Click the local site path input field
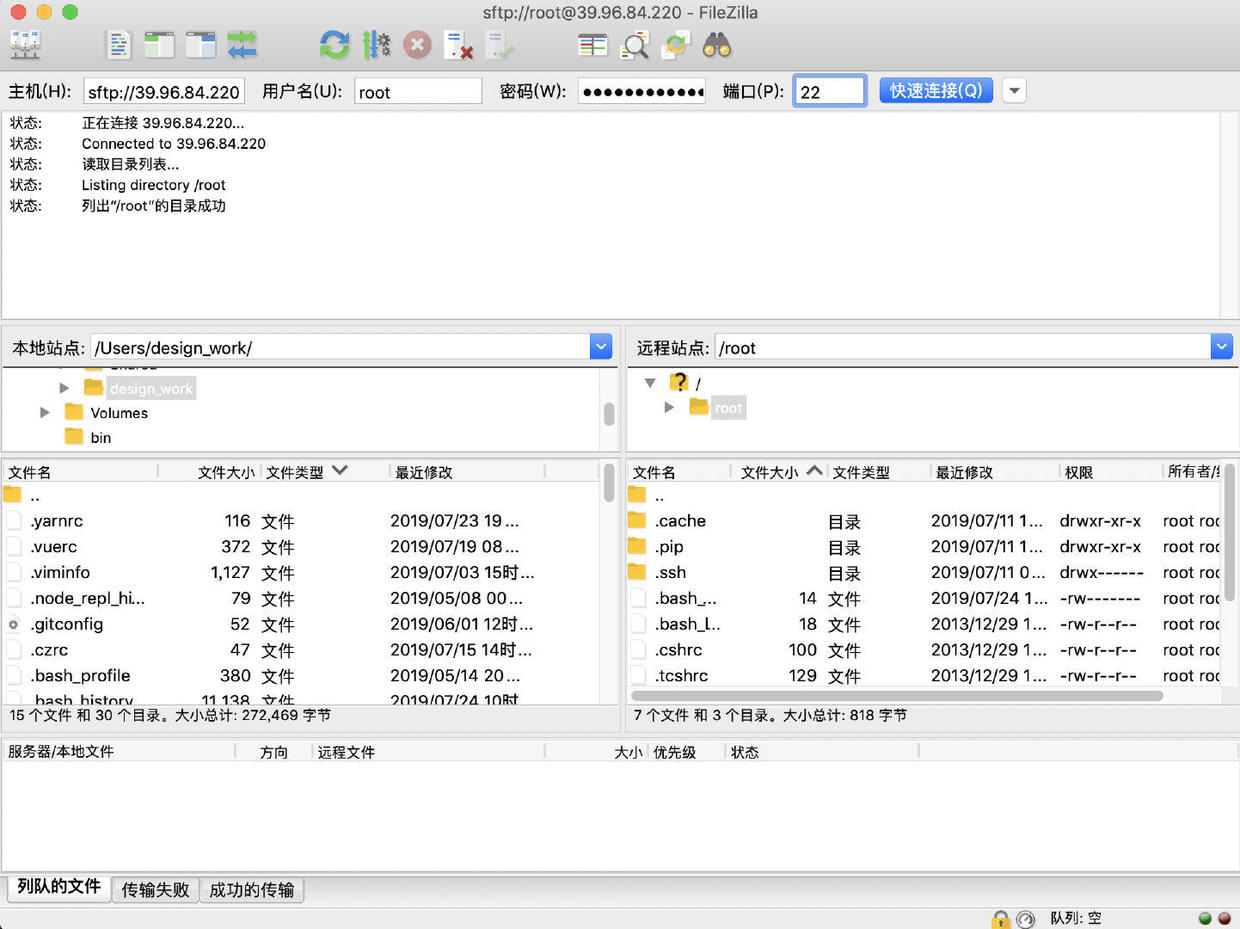 tap(340, 347)
